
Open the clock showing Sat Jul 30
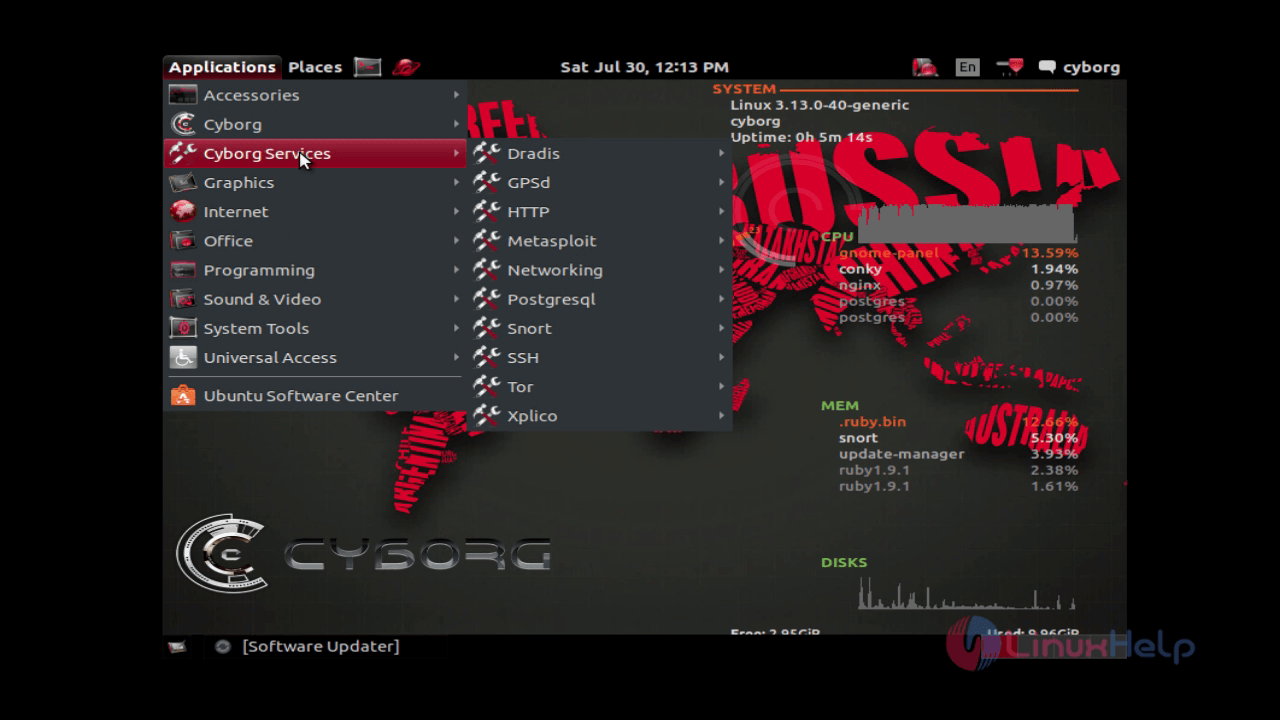[644, 67]
